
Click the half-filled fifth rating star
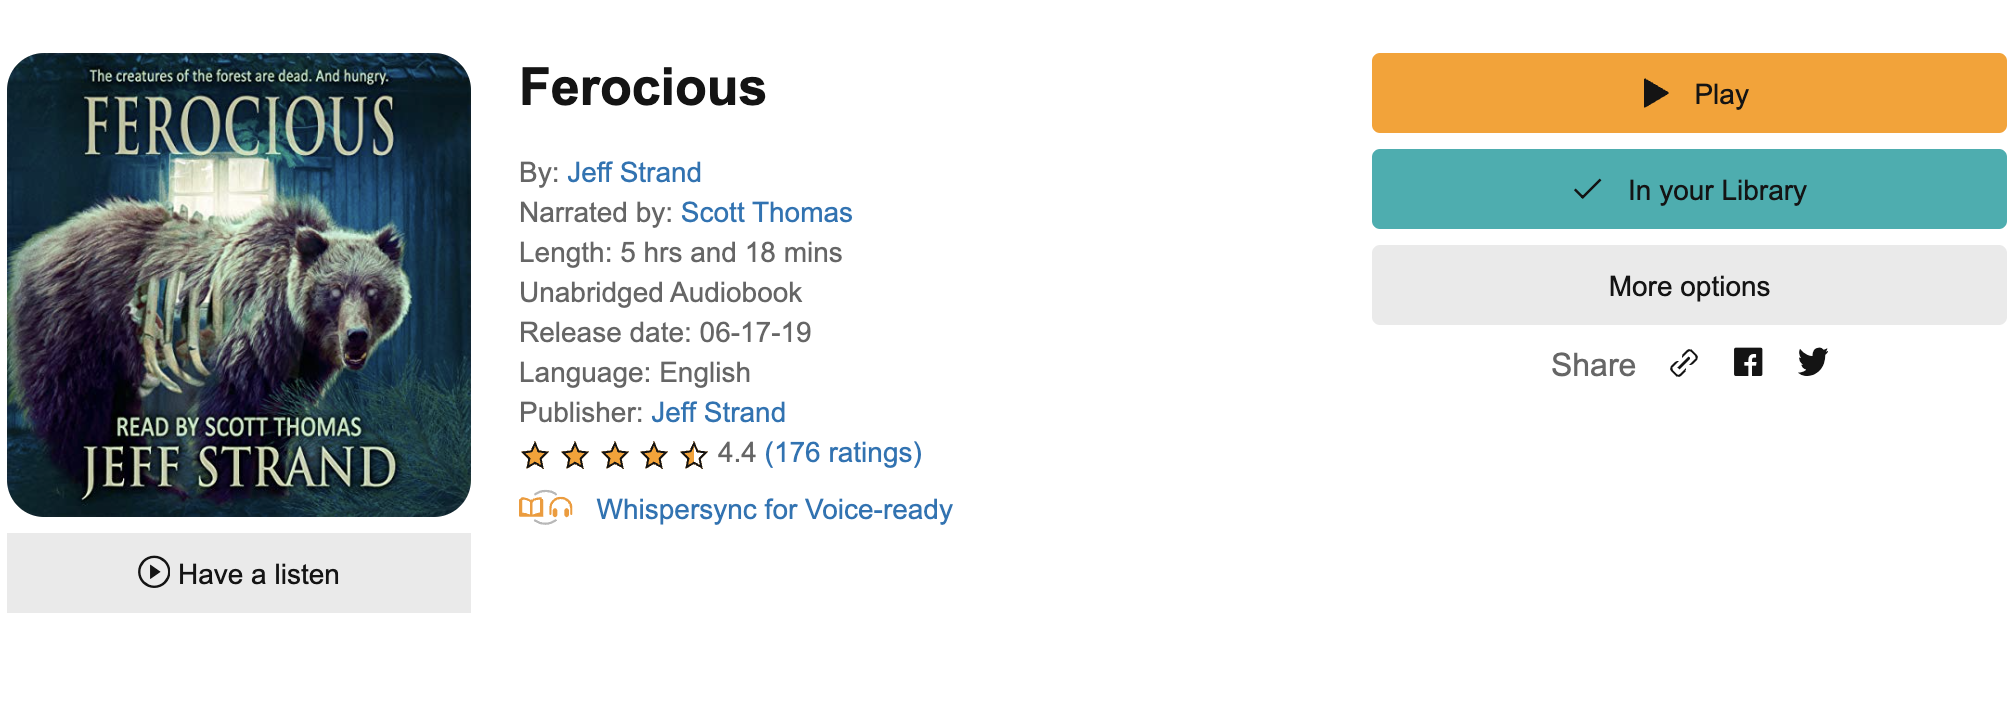[694, 456]
